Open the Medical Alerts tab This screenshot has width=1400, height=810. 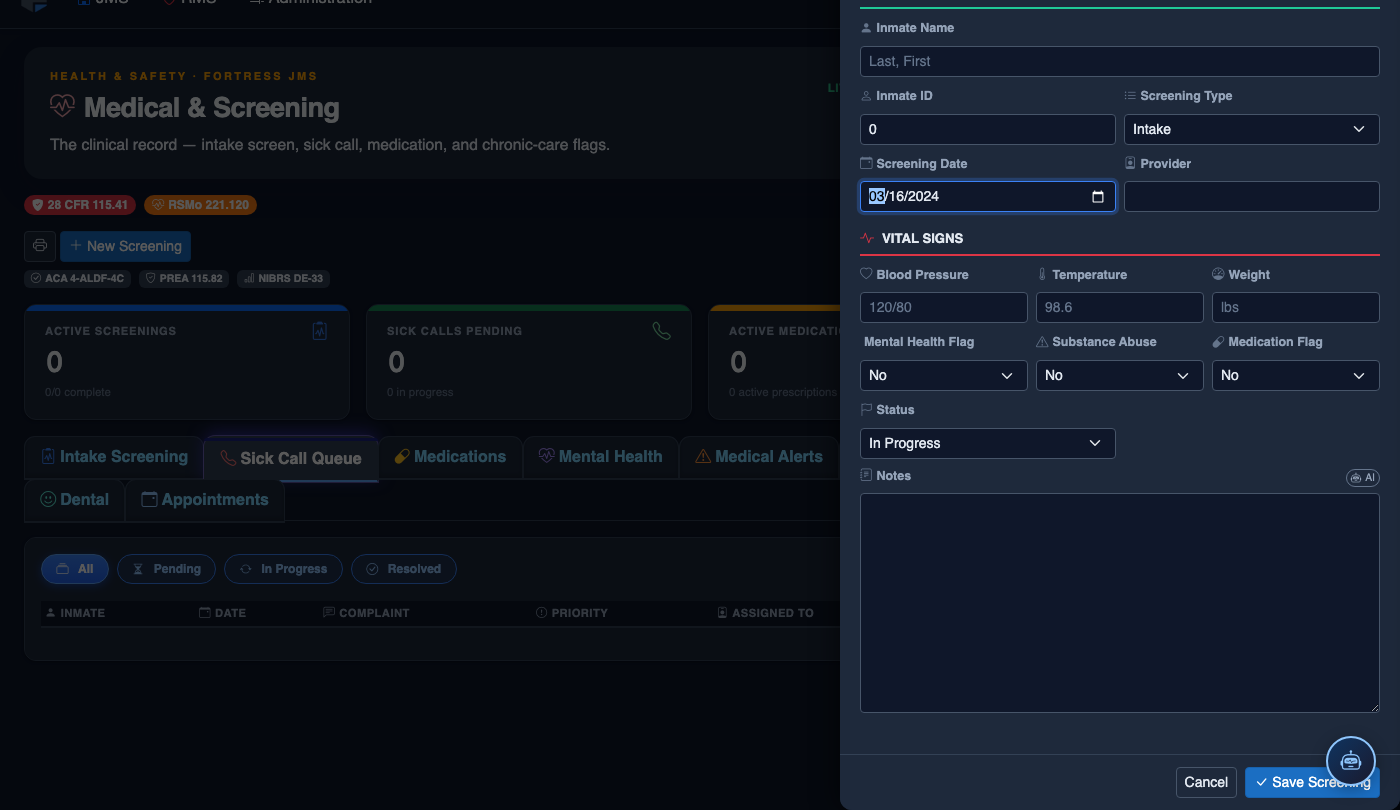759,457
